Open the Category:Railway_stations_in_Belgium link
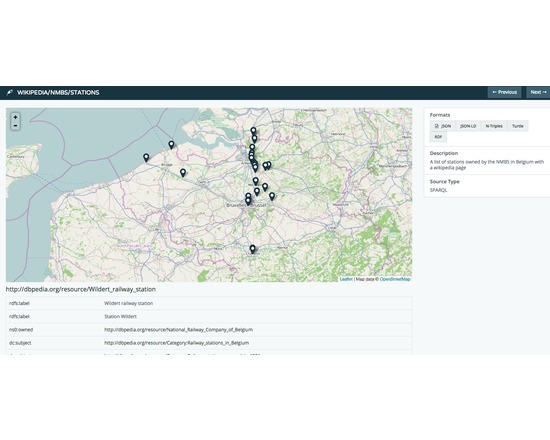550x440 pixels. 176,343
